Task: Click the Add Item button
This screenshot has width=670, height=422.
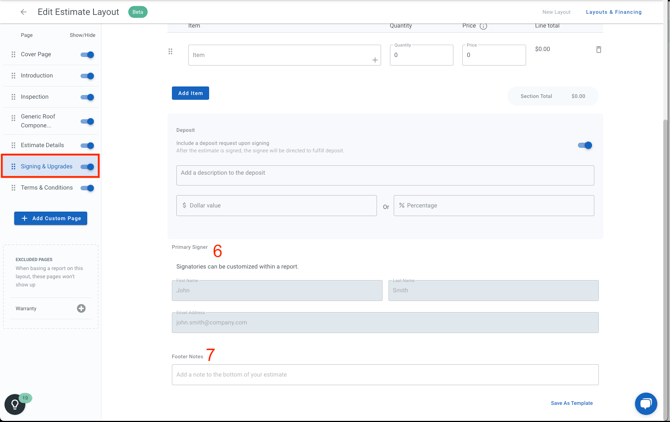Action: 190,93
